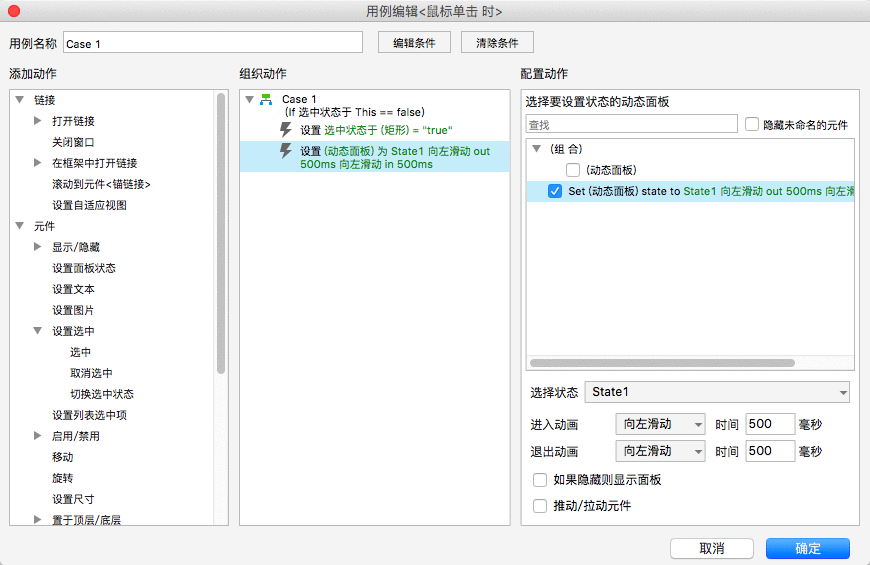Open the 进入动画 向左滑动 dropdown
870x565 pixels.
(660, 425)
